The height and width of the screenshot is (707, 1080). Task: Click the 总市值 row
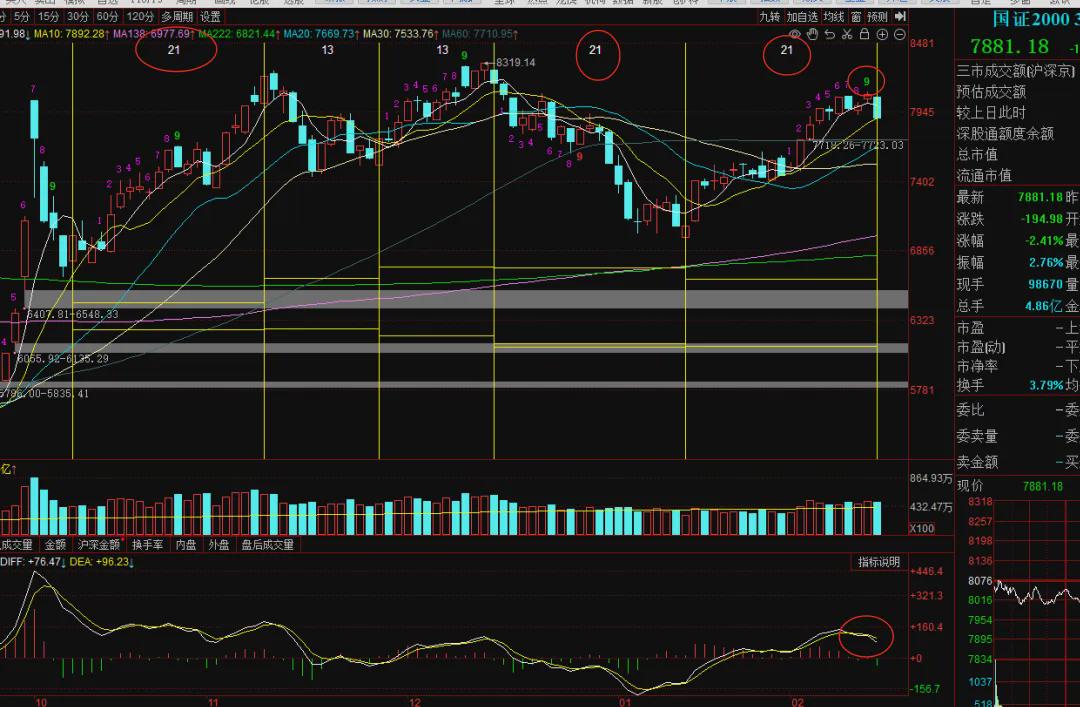click(977, 154)
